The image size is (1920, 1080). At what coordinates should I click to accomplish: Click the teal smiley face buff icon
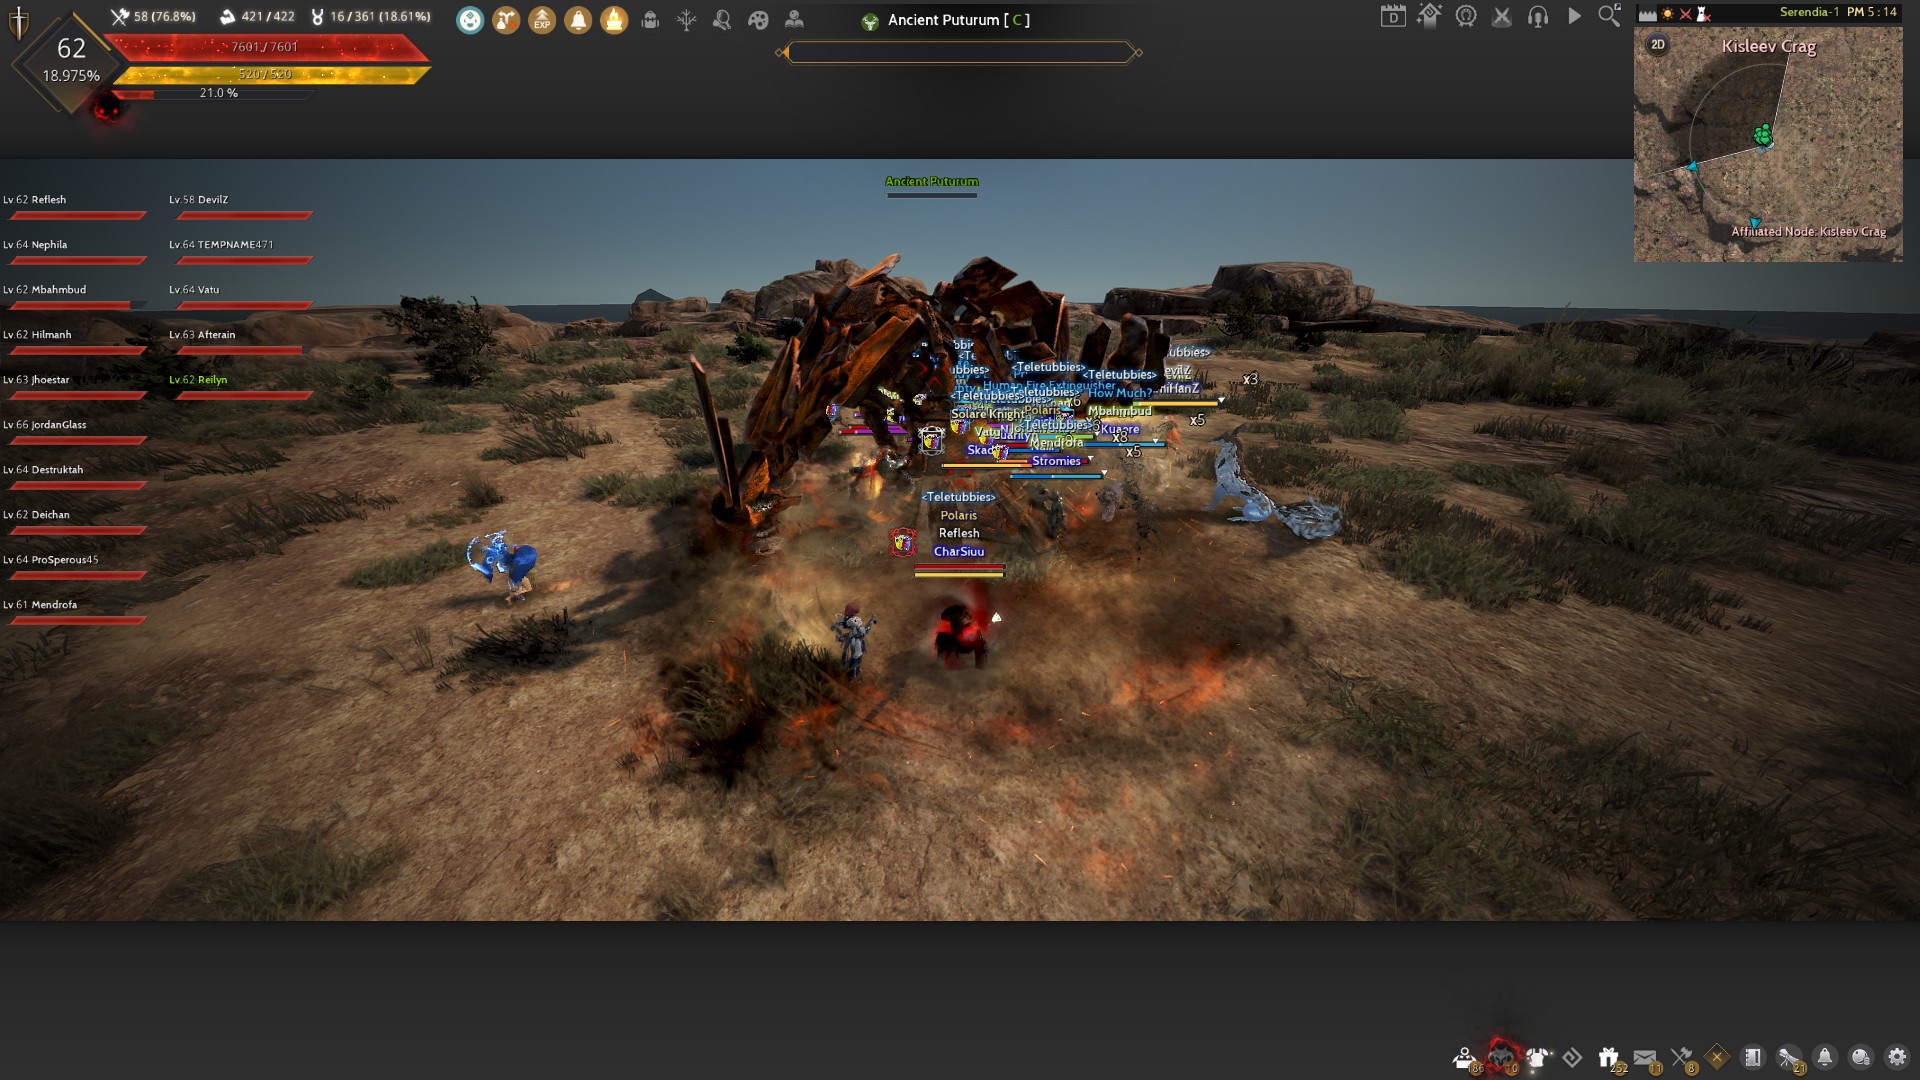tap(470, 19)
